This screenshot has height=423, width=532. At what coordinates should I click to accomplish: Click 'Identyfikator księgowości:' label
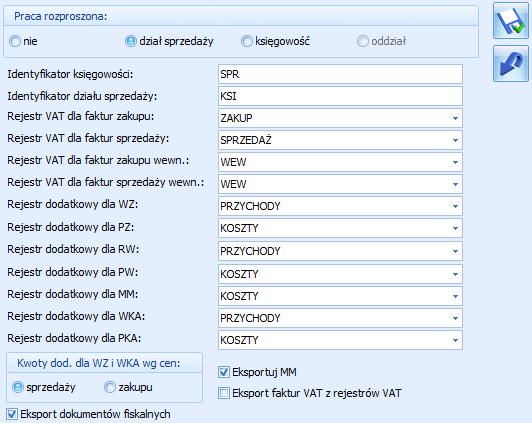[70, 74]
